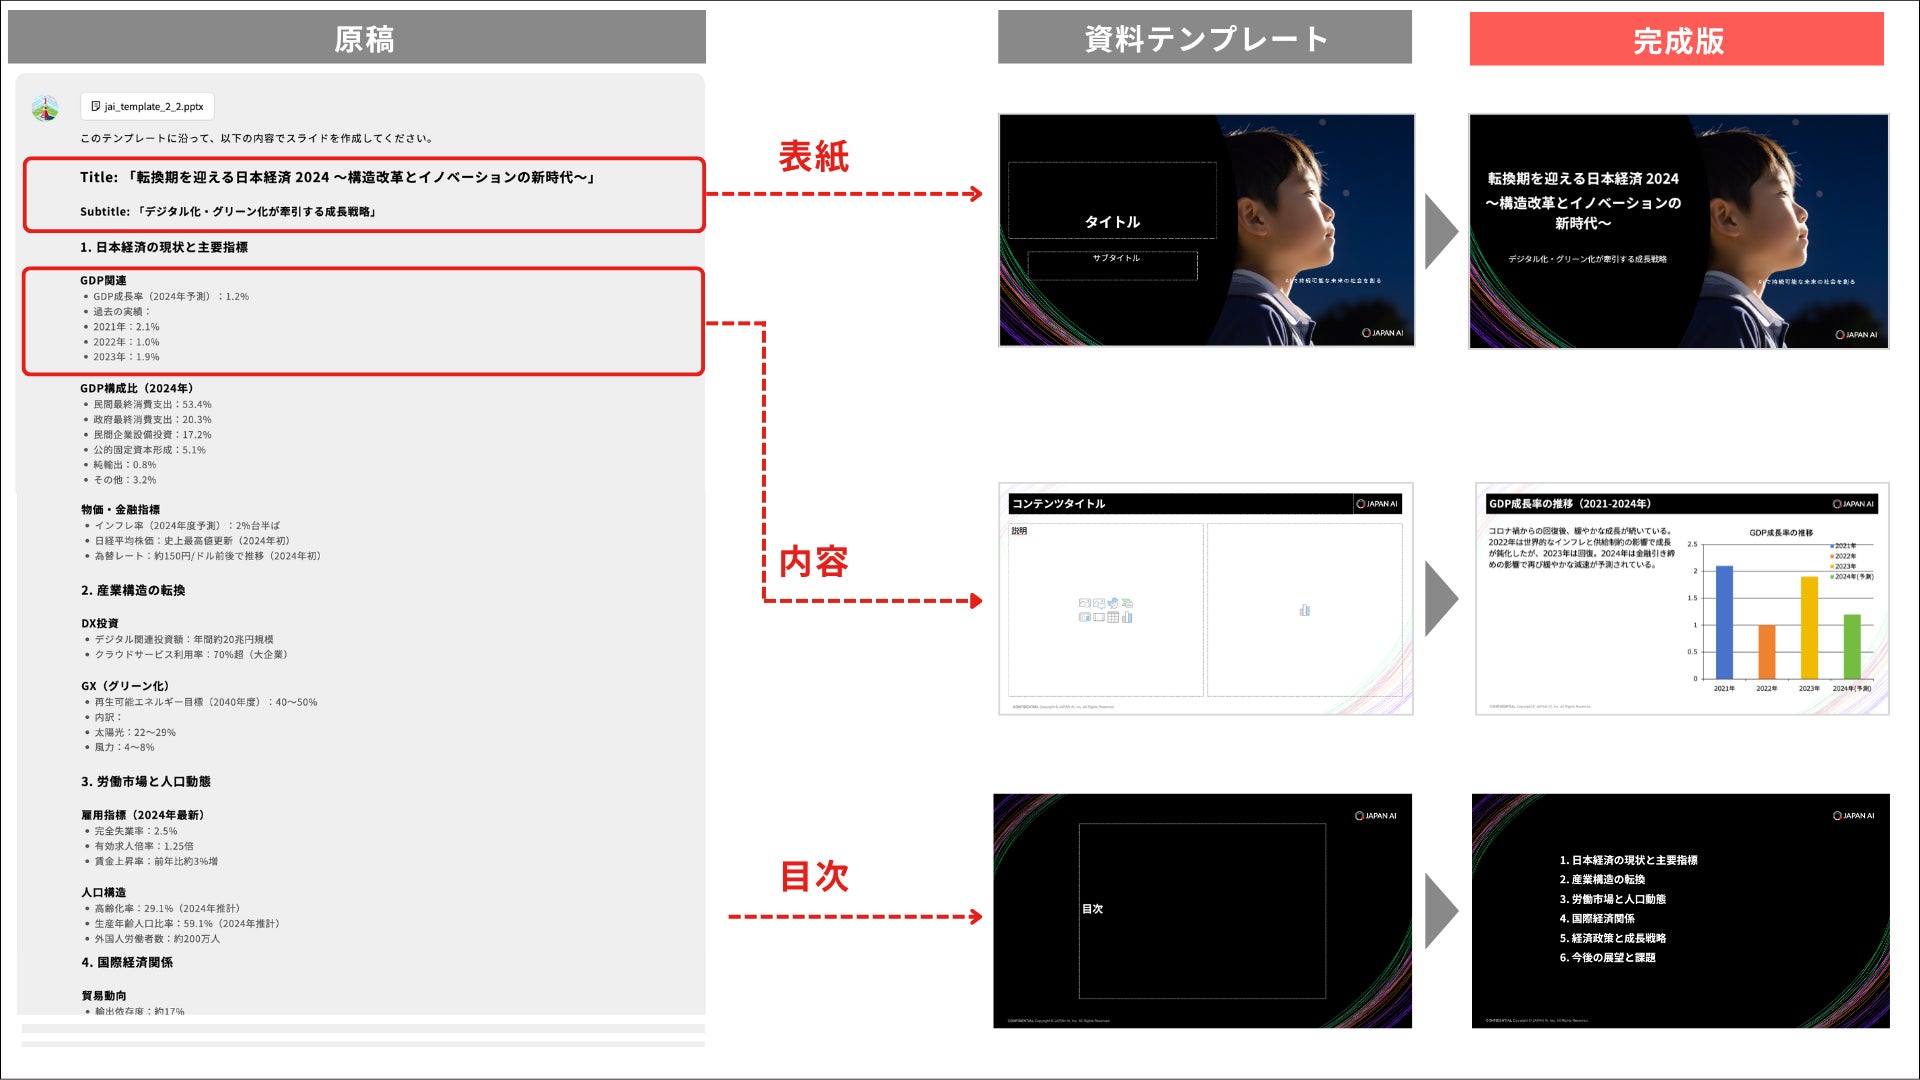
Task: Click JAPAN AI logo on completed GDP chart slide
Action: (1853, 504)
